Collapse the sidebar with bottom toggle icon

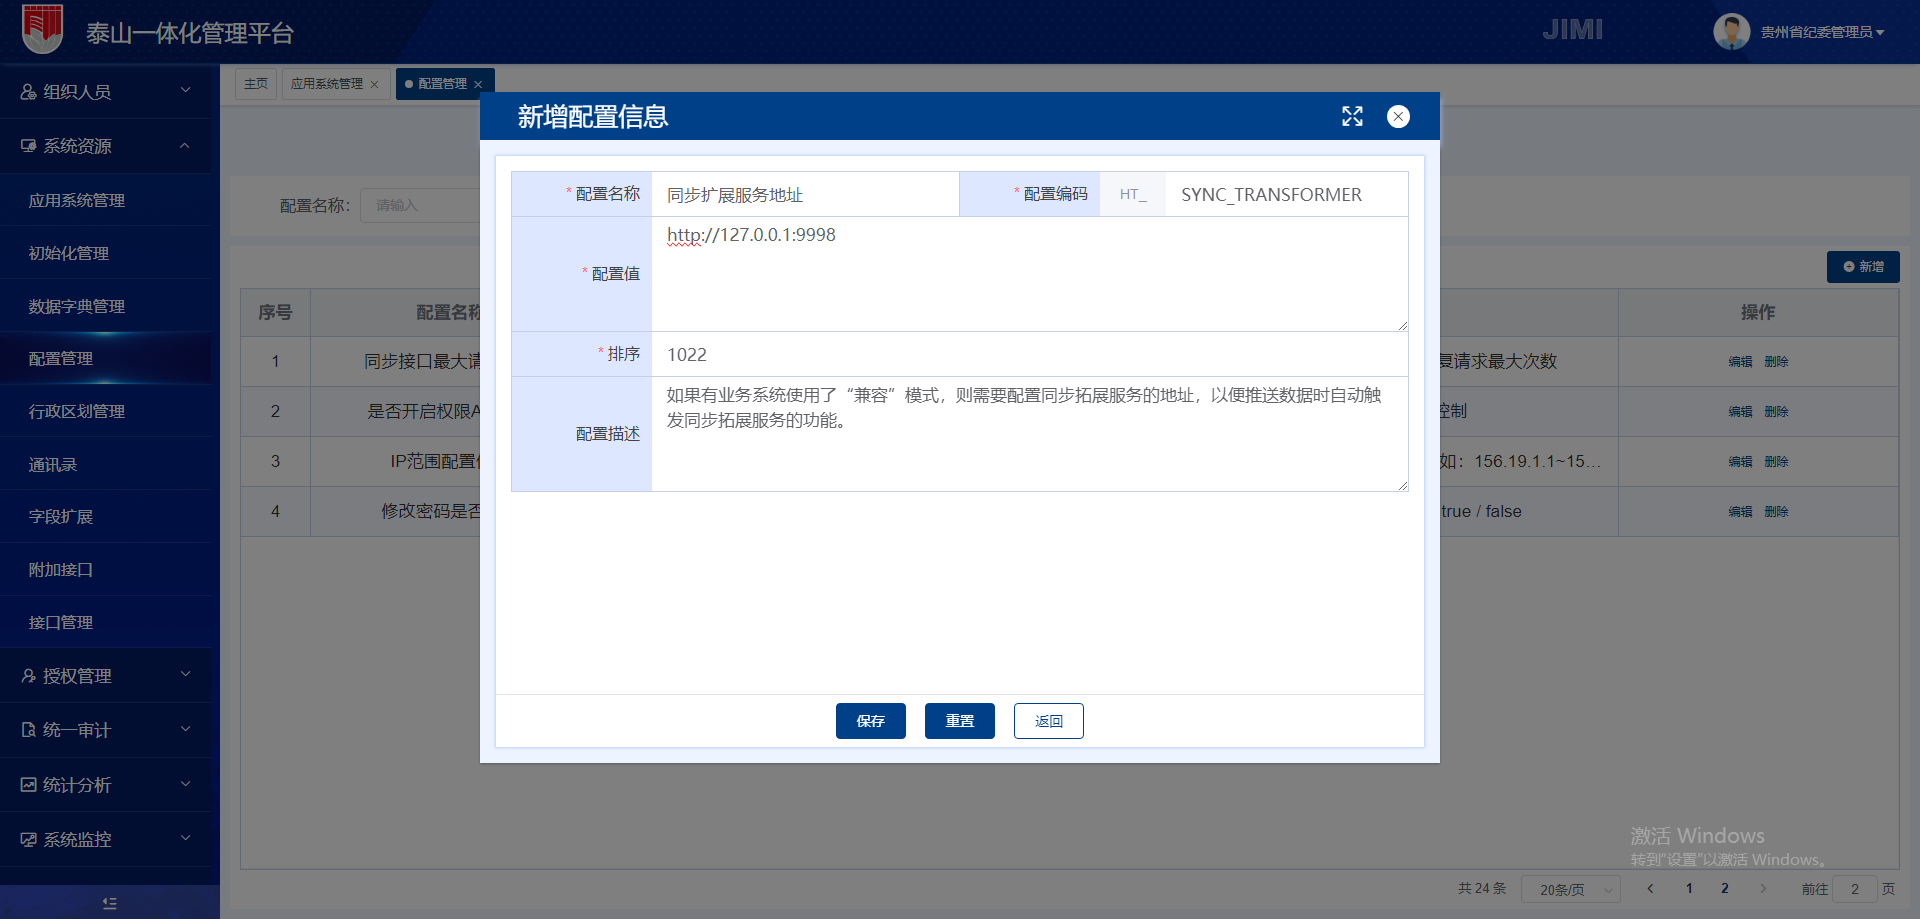pyautogui.click(x=110, y=903)
